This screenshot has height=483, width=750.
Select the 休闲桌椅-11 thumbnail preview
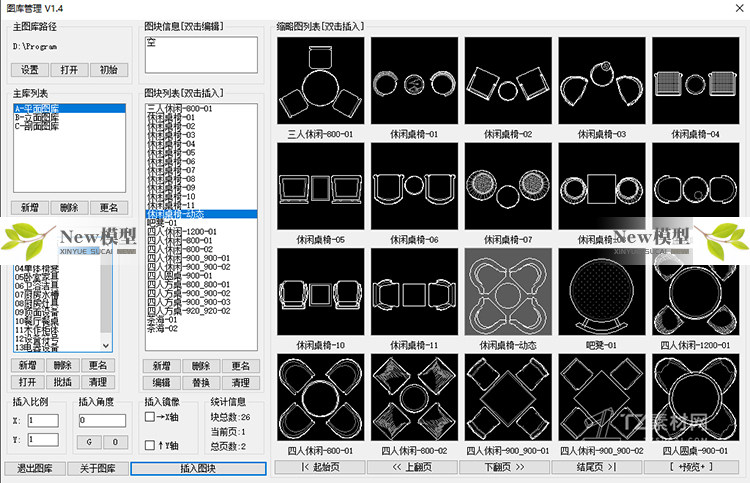tap(414, 292)
